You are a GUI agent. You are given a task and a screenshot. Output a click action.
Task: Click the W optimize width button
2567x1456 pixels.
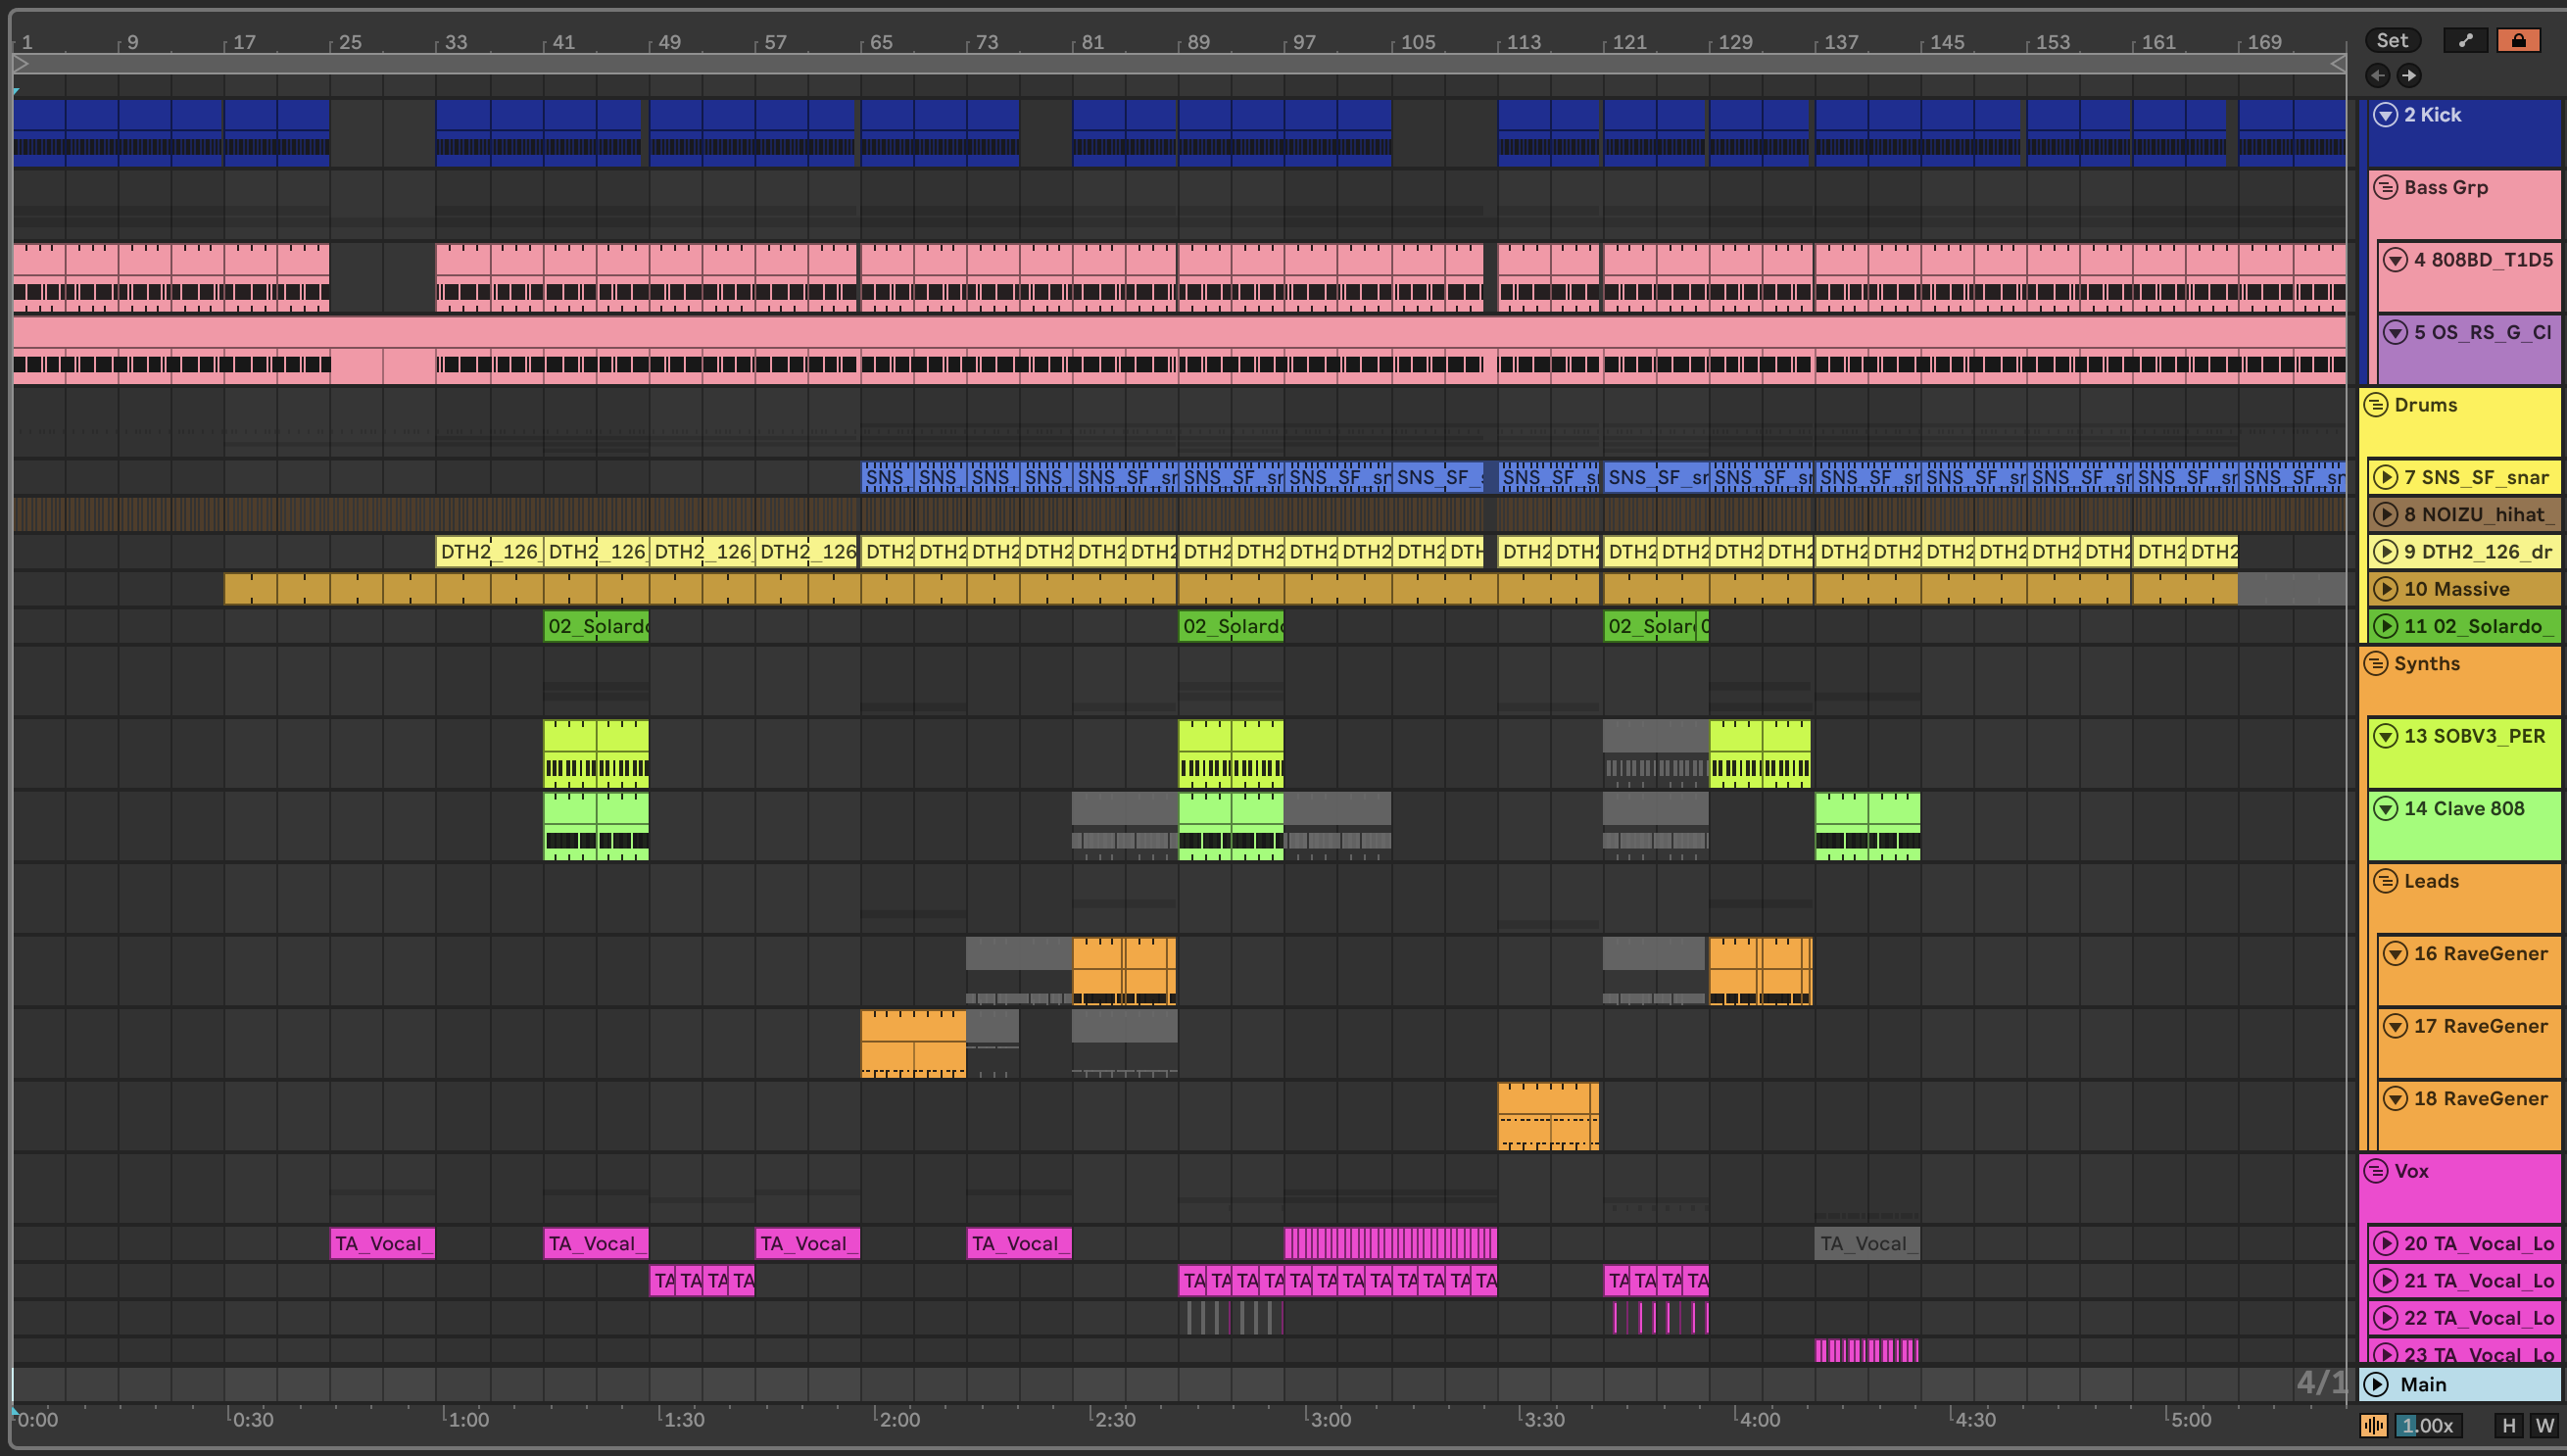(x=2544, y=1425)
